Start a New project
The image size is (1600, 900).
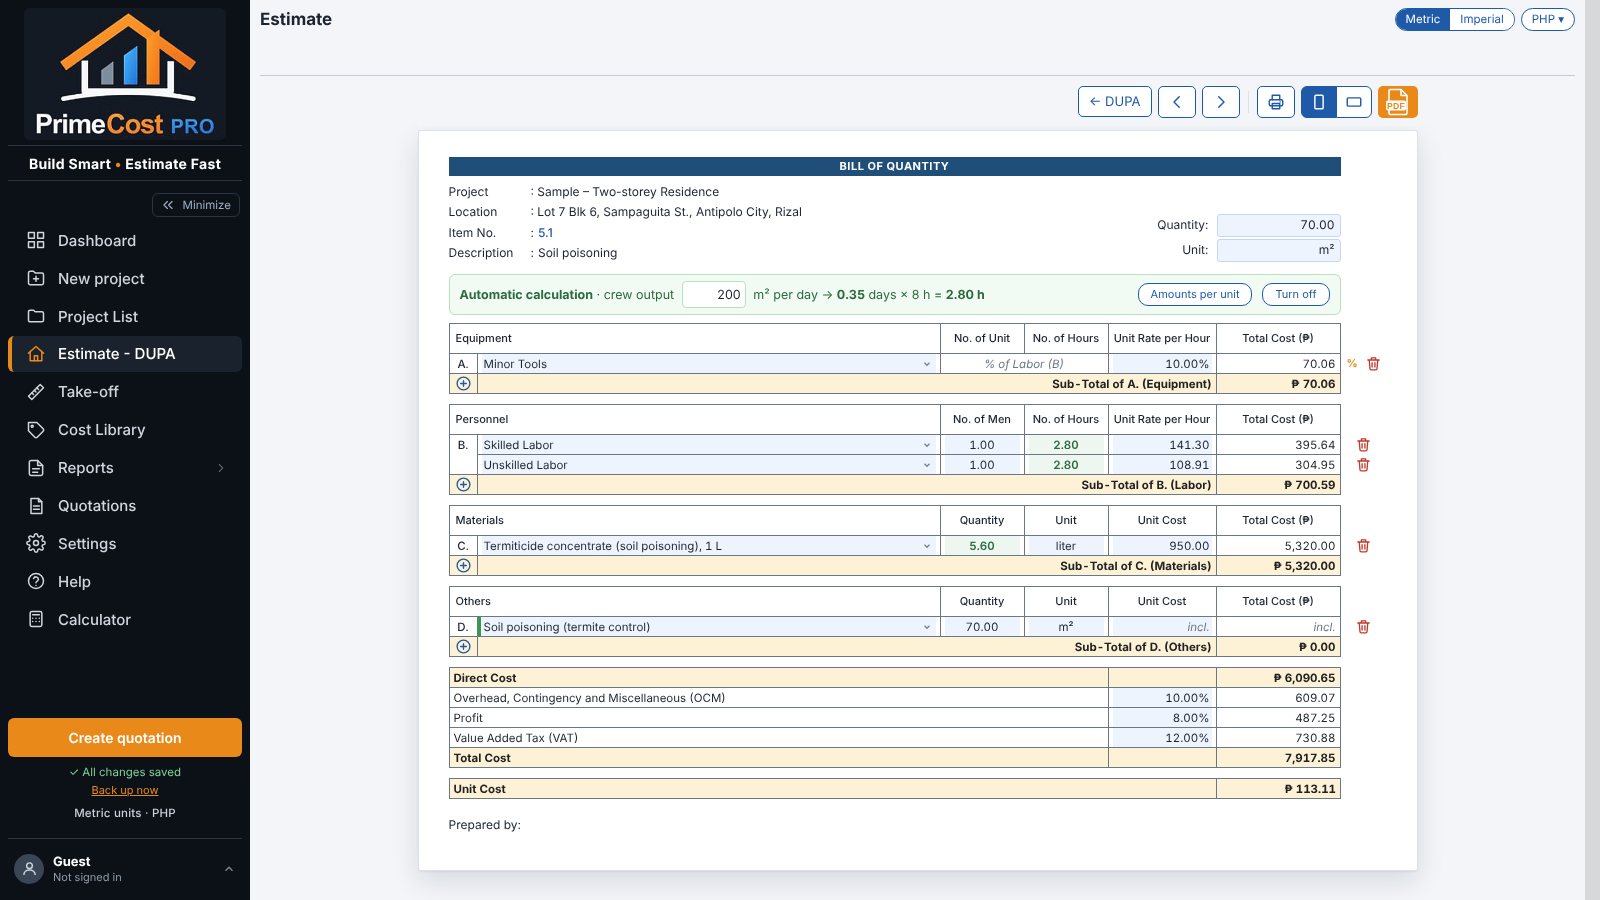coord(125,279)
